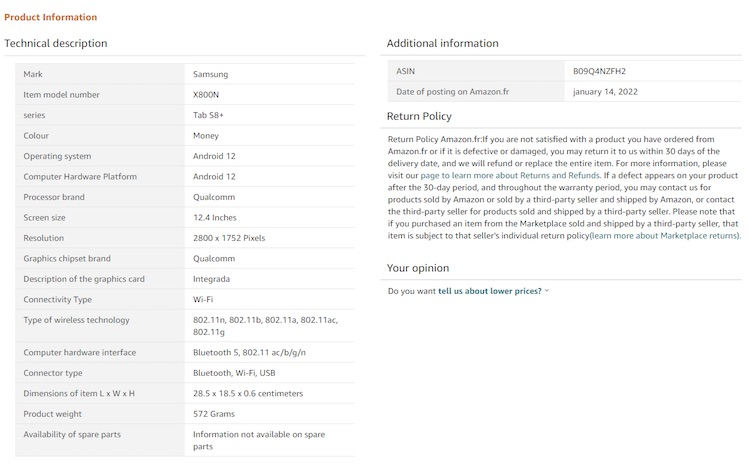Screen dimensions: 750x471
Task: Click the Tab S8+ series value
Action: coord(209,115)
